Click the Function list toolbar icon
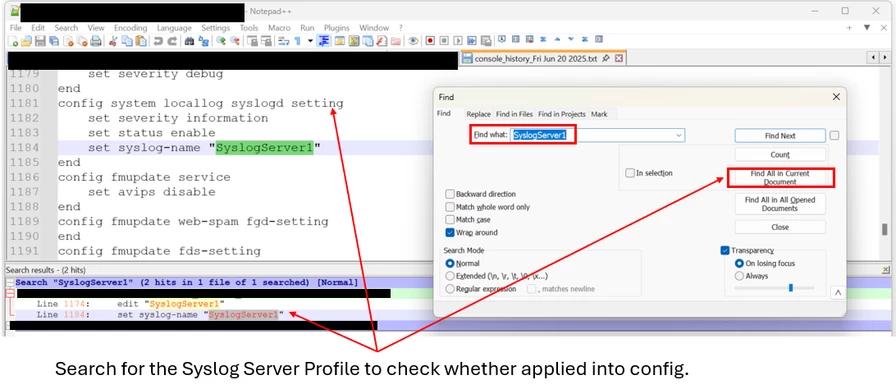The height and width of the screenshot is (385, 896). [381, 41]
